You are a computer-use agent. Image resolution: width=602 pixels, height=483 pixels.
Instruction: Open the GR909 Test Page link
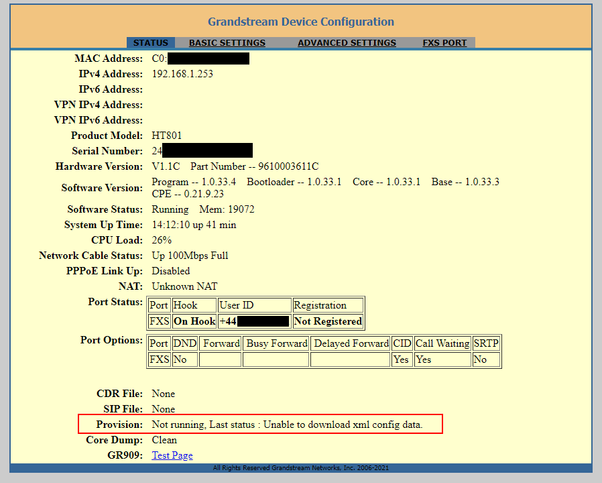(172, 455)
